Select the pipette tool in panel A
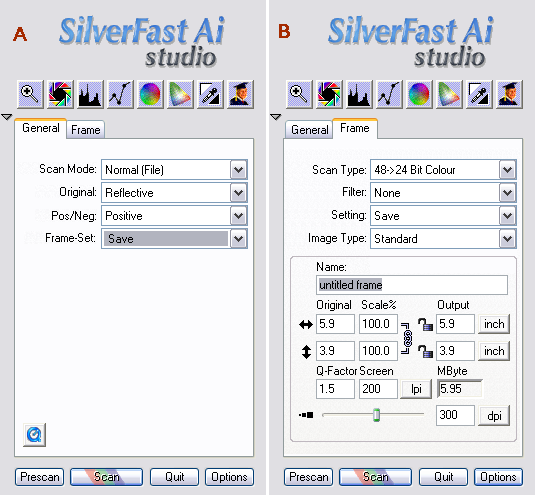This screenshot has width=535, height=495. point(210,94)
